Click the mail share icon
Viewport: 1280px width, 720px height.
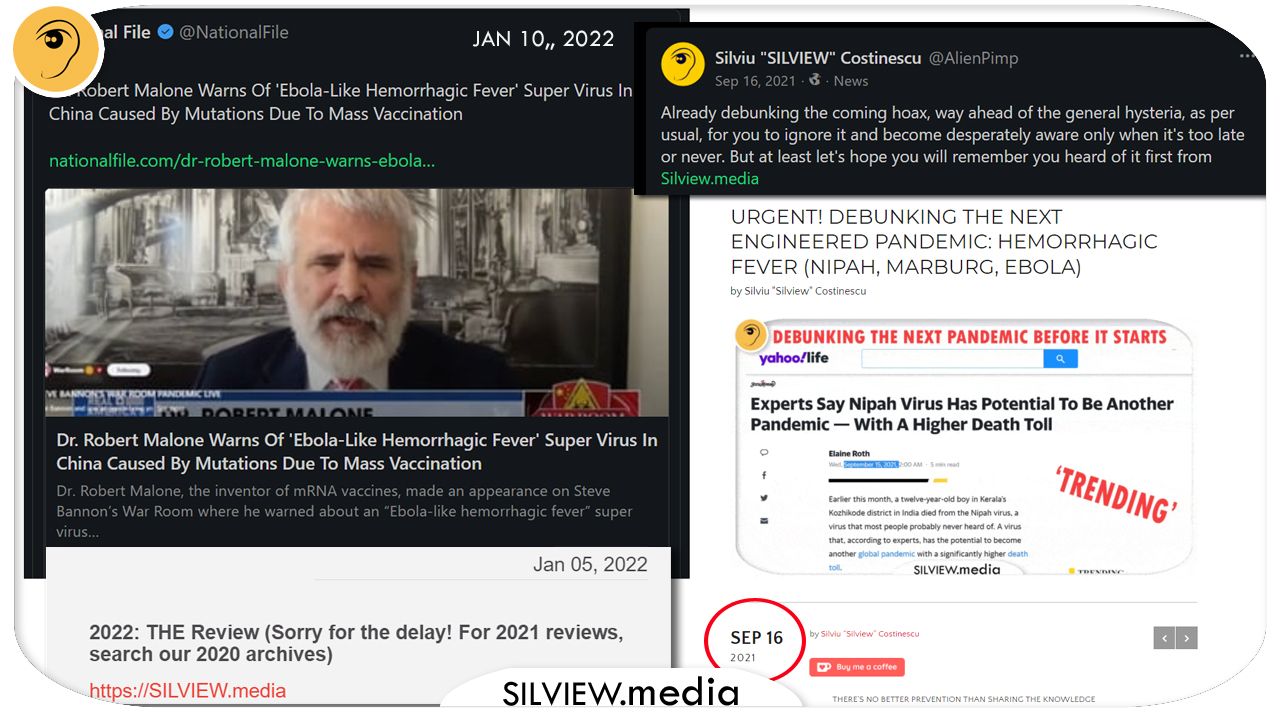pyautogui.click(x=764, y=521)
